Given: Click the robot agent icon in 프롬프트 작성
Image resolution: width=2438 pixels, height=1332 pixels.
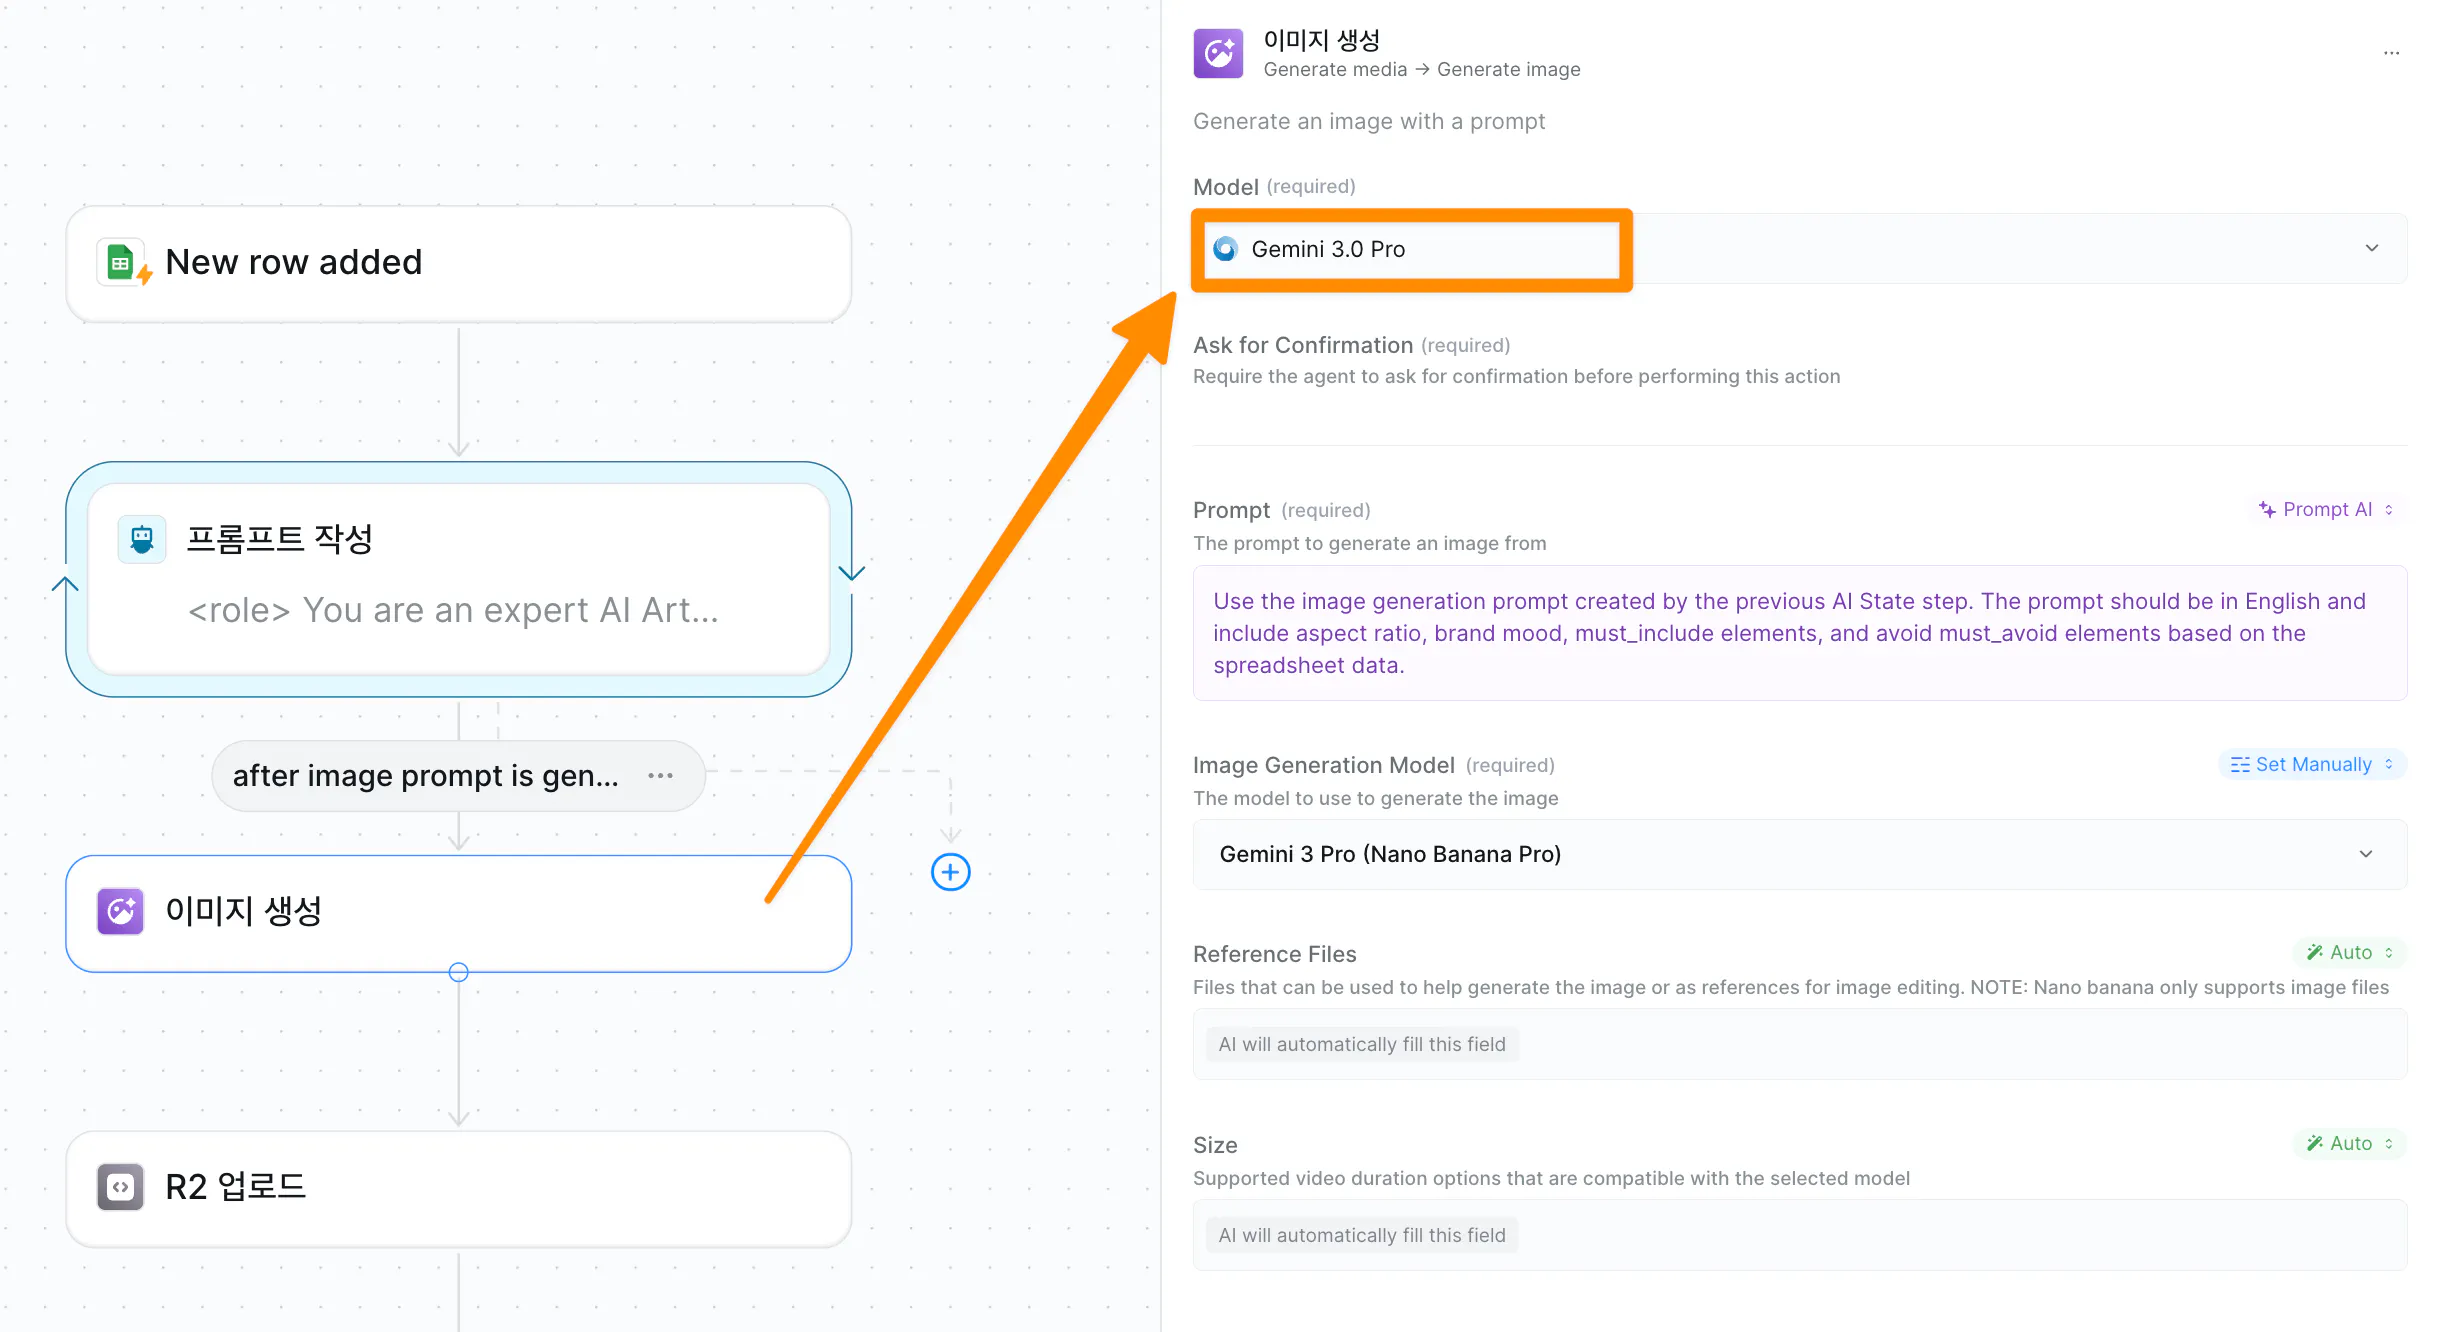Looking at the screenshot, I should [x=142, y=540].
